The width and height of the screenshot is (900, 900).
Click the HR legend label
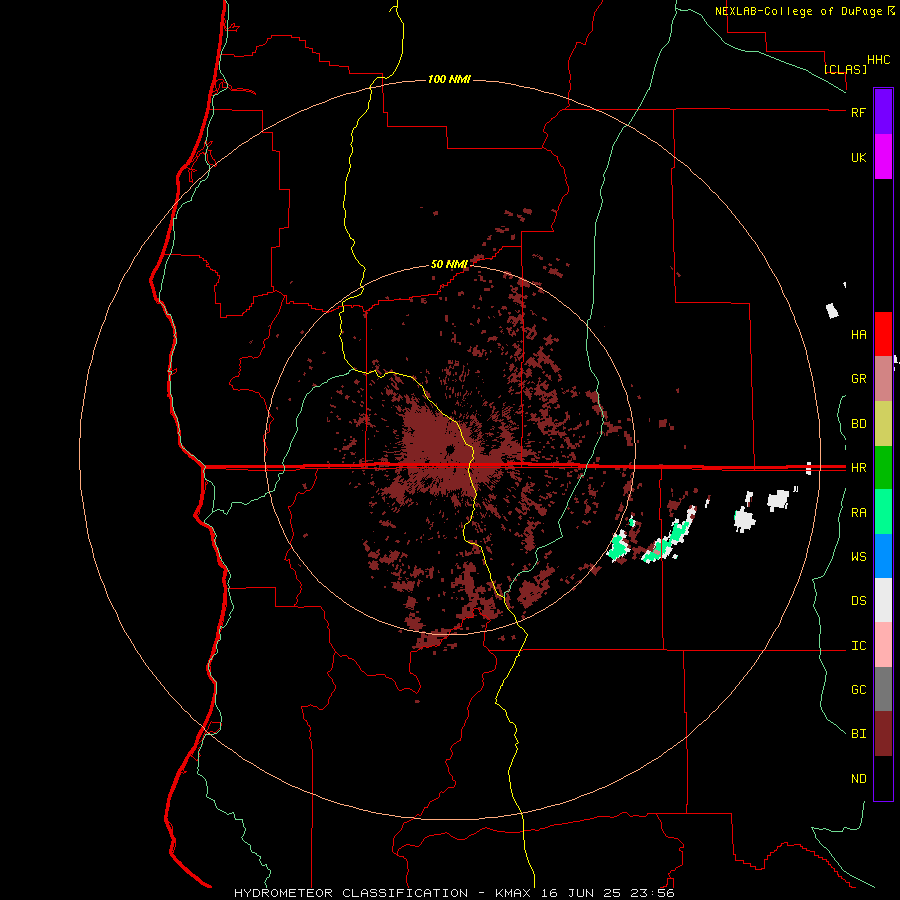point(858,468)
